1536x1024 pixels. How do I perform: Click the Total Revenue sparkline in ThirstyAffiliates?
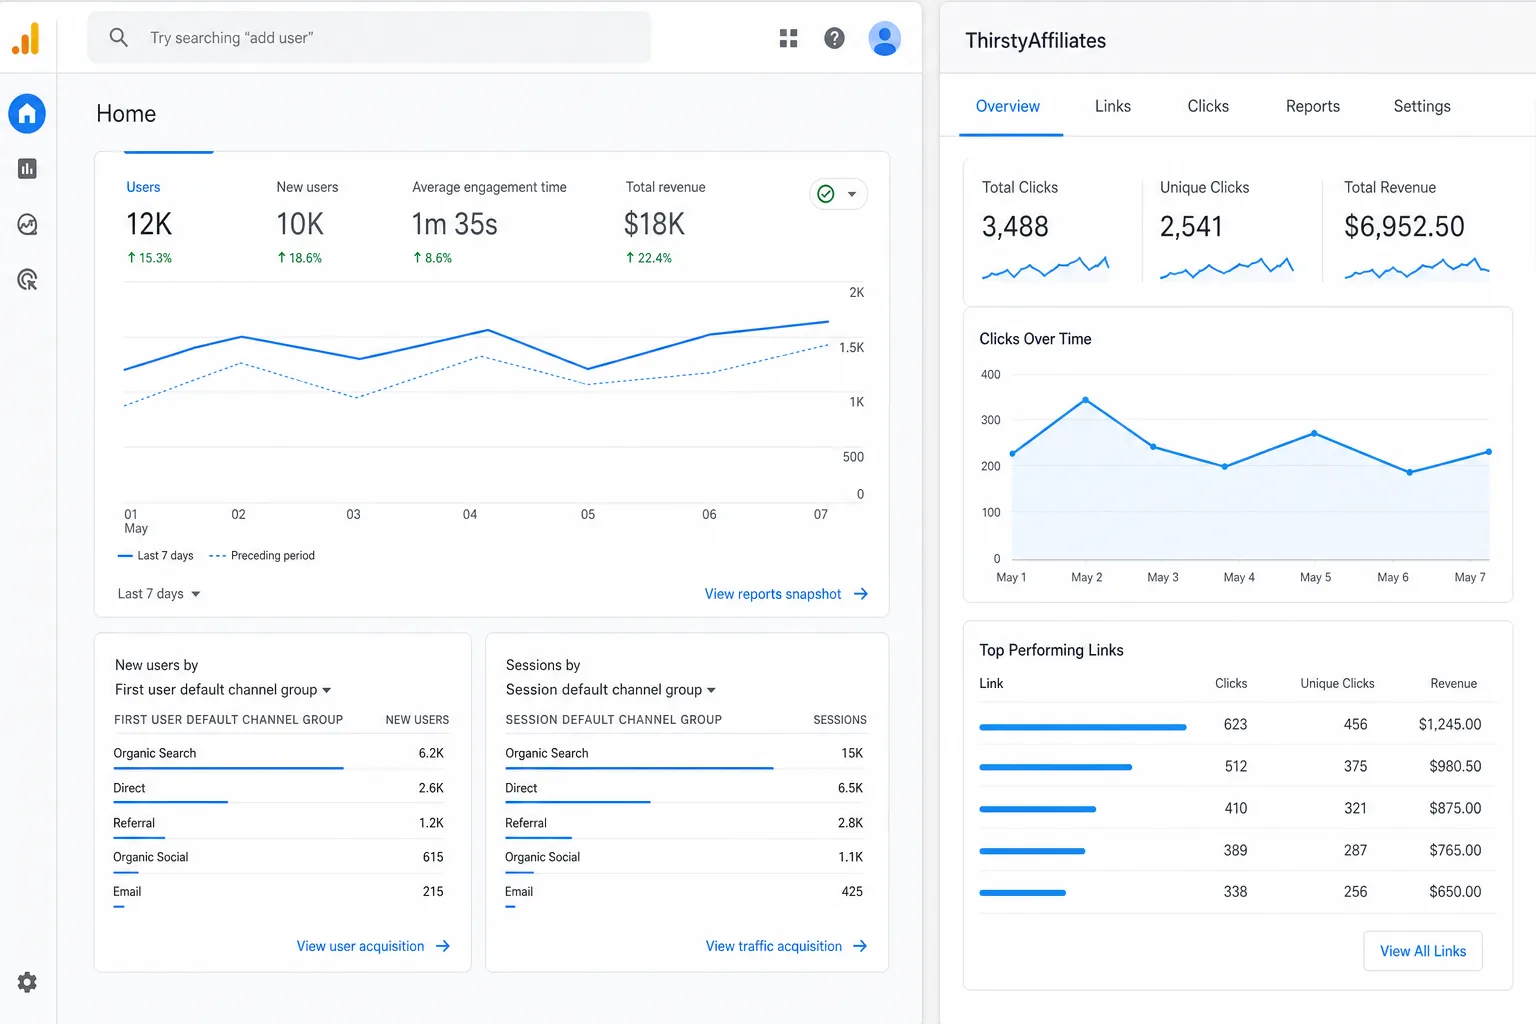pos(1417,267)
